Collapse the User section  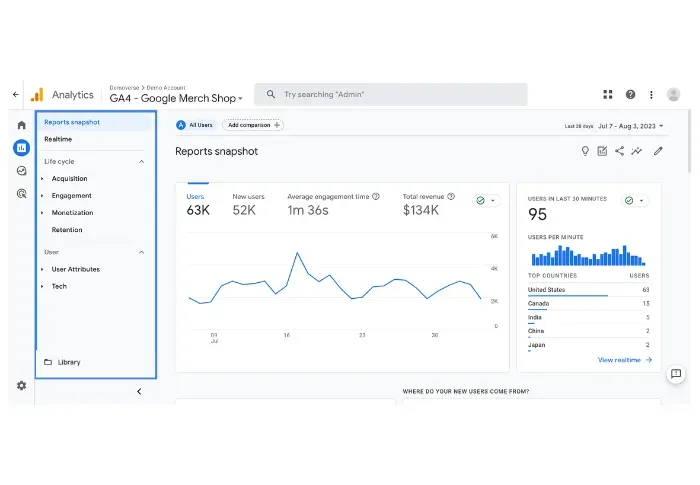coord(142,252)
